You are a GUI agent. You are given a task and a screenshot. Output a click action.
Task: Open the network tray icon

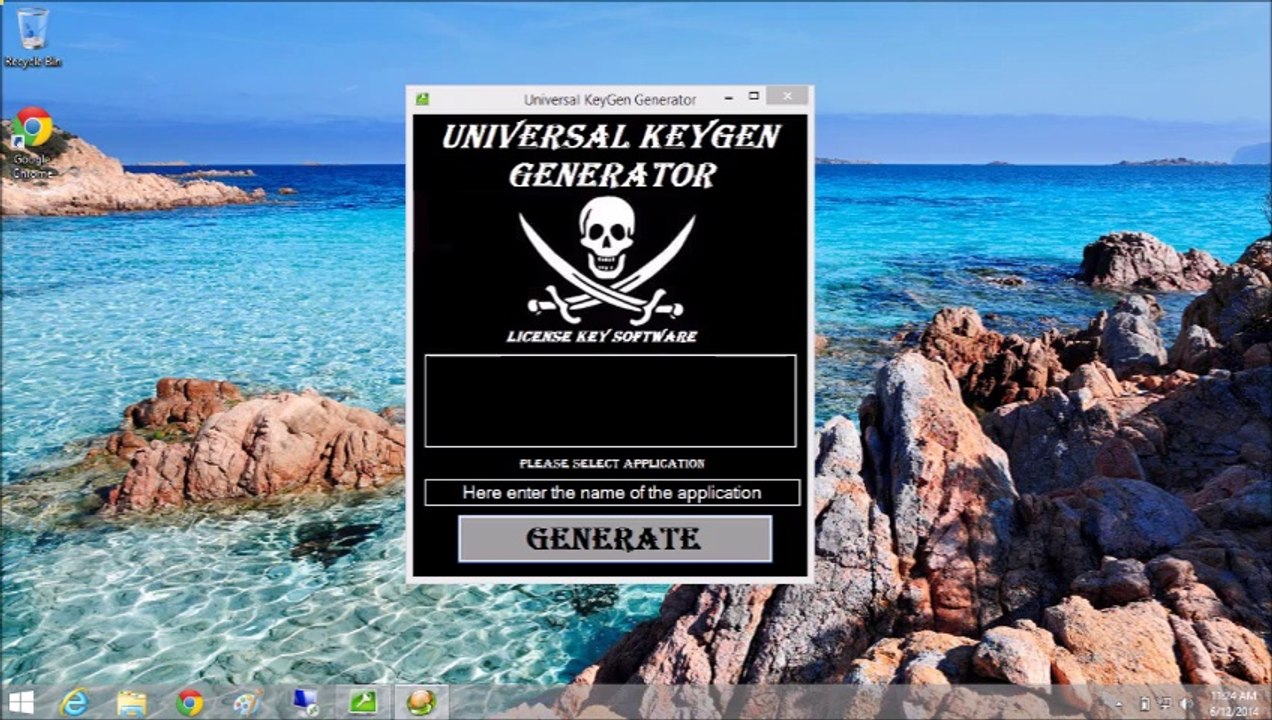(1166, 704)
